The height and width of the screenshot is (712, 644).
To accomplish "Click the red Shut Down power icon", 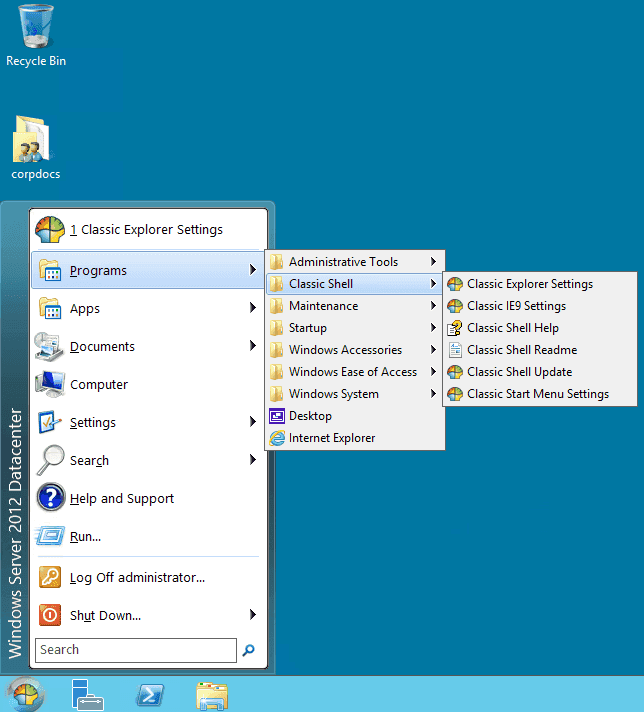I will tap(50, 615).
